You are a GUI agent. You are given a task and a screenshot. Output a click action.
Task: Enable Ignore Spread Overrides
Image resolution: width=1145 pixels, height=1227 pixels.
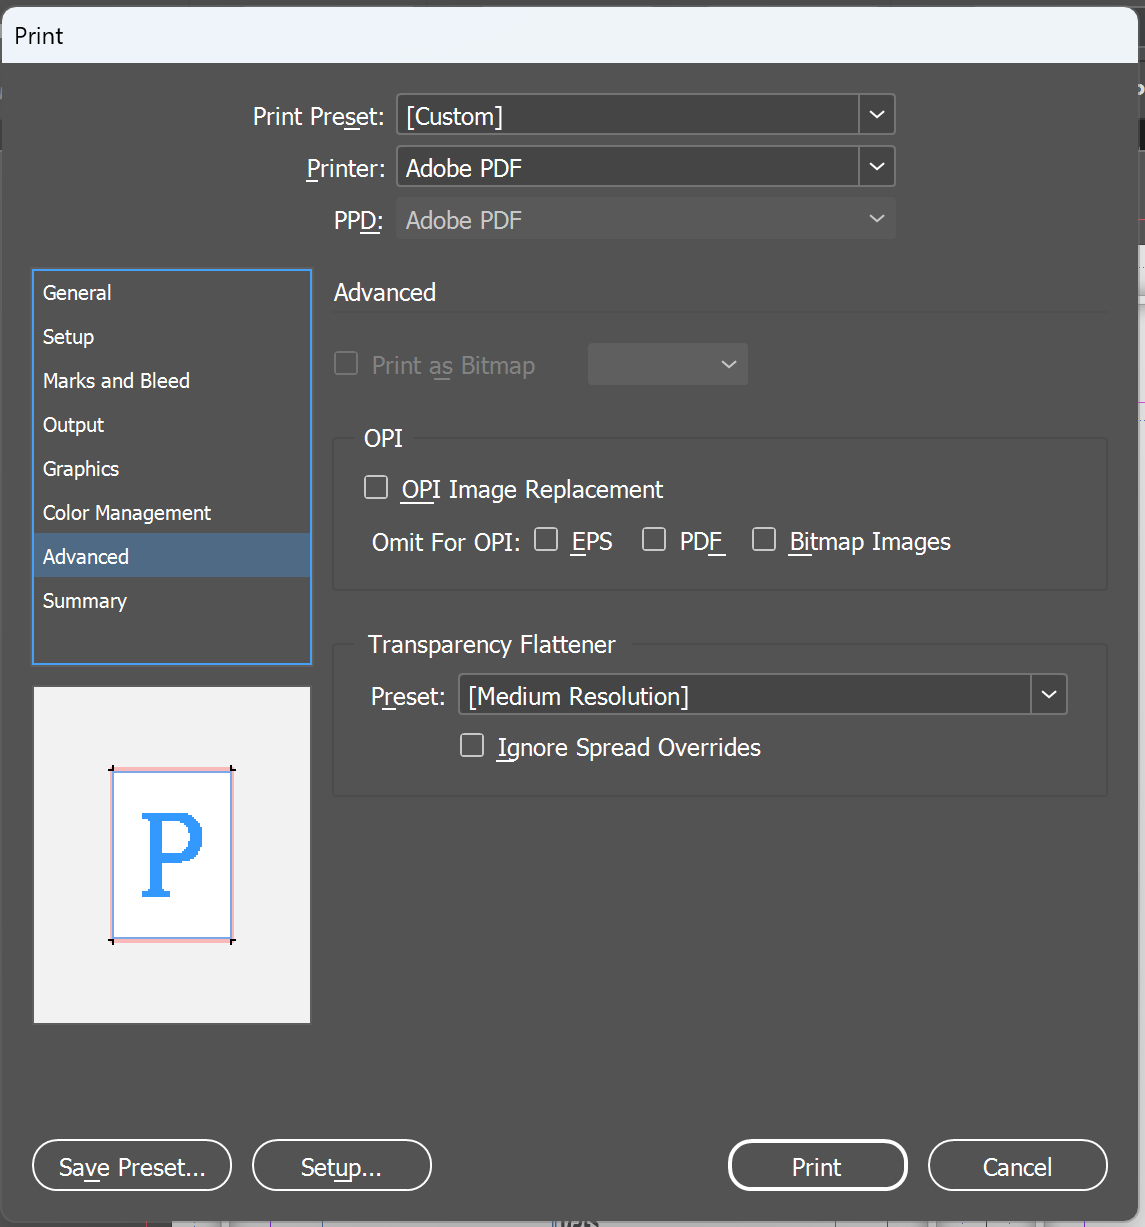point(472,746)
